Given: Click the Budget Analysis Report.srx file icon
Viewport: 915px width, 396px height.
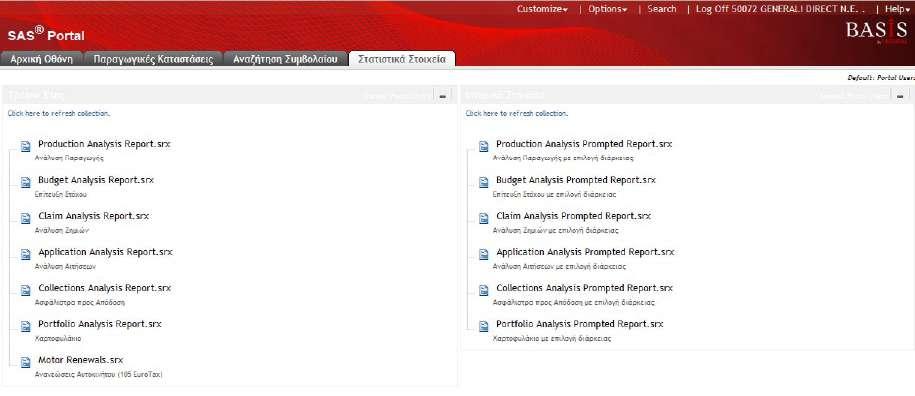Looking at the screenshot, I should pyautogui.click(x=26, y=183).
